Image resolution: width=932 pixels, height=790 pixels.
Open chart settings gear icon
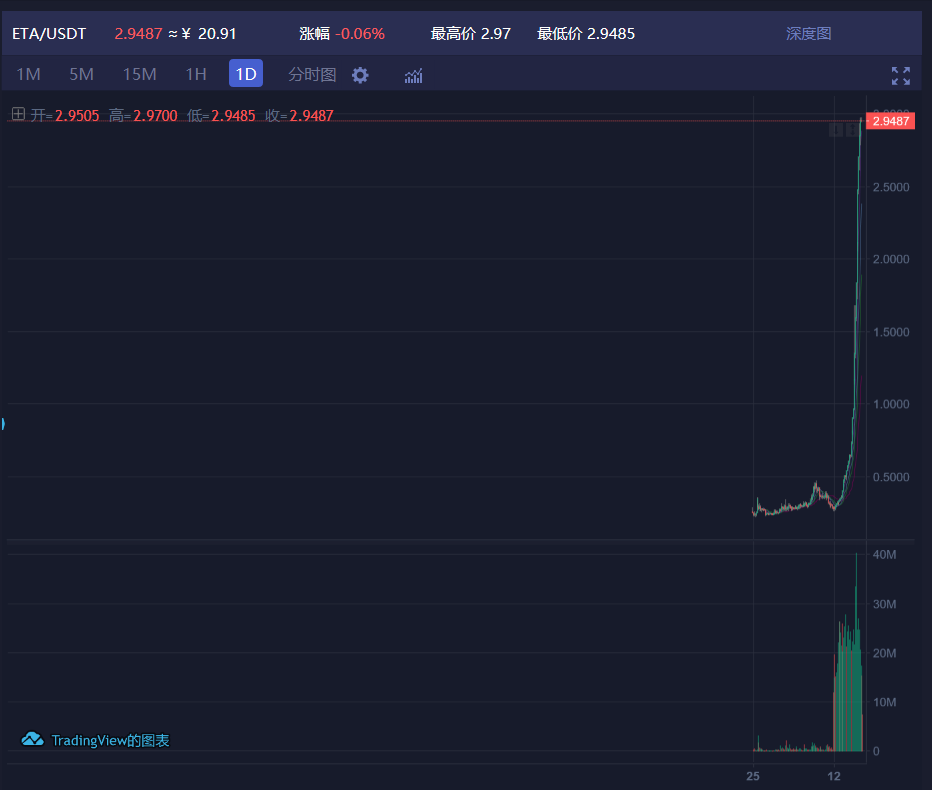(x=360, y=75)
